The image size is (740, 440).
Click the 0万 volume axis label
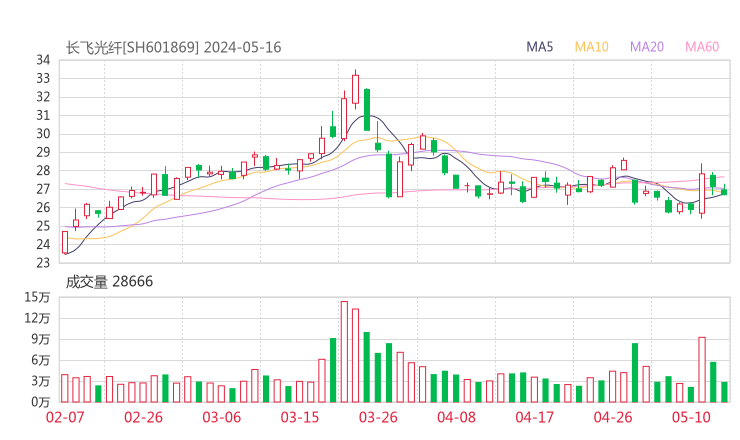(41, 402)
